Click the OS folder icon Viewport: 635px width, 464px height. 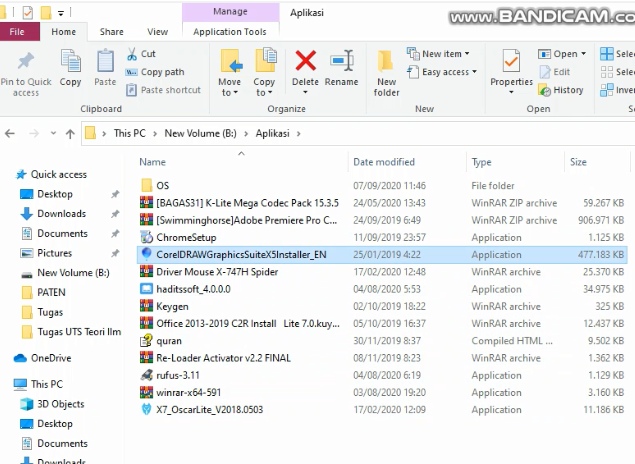click(x=146, y=185)
